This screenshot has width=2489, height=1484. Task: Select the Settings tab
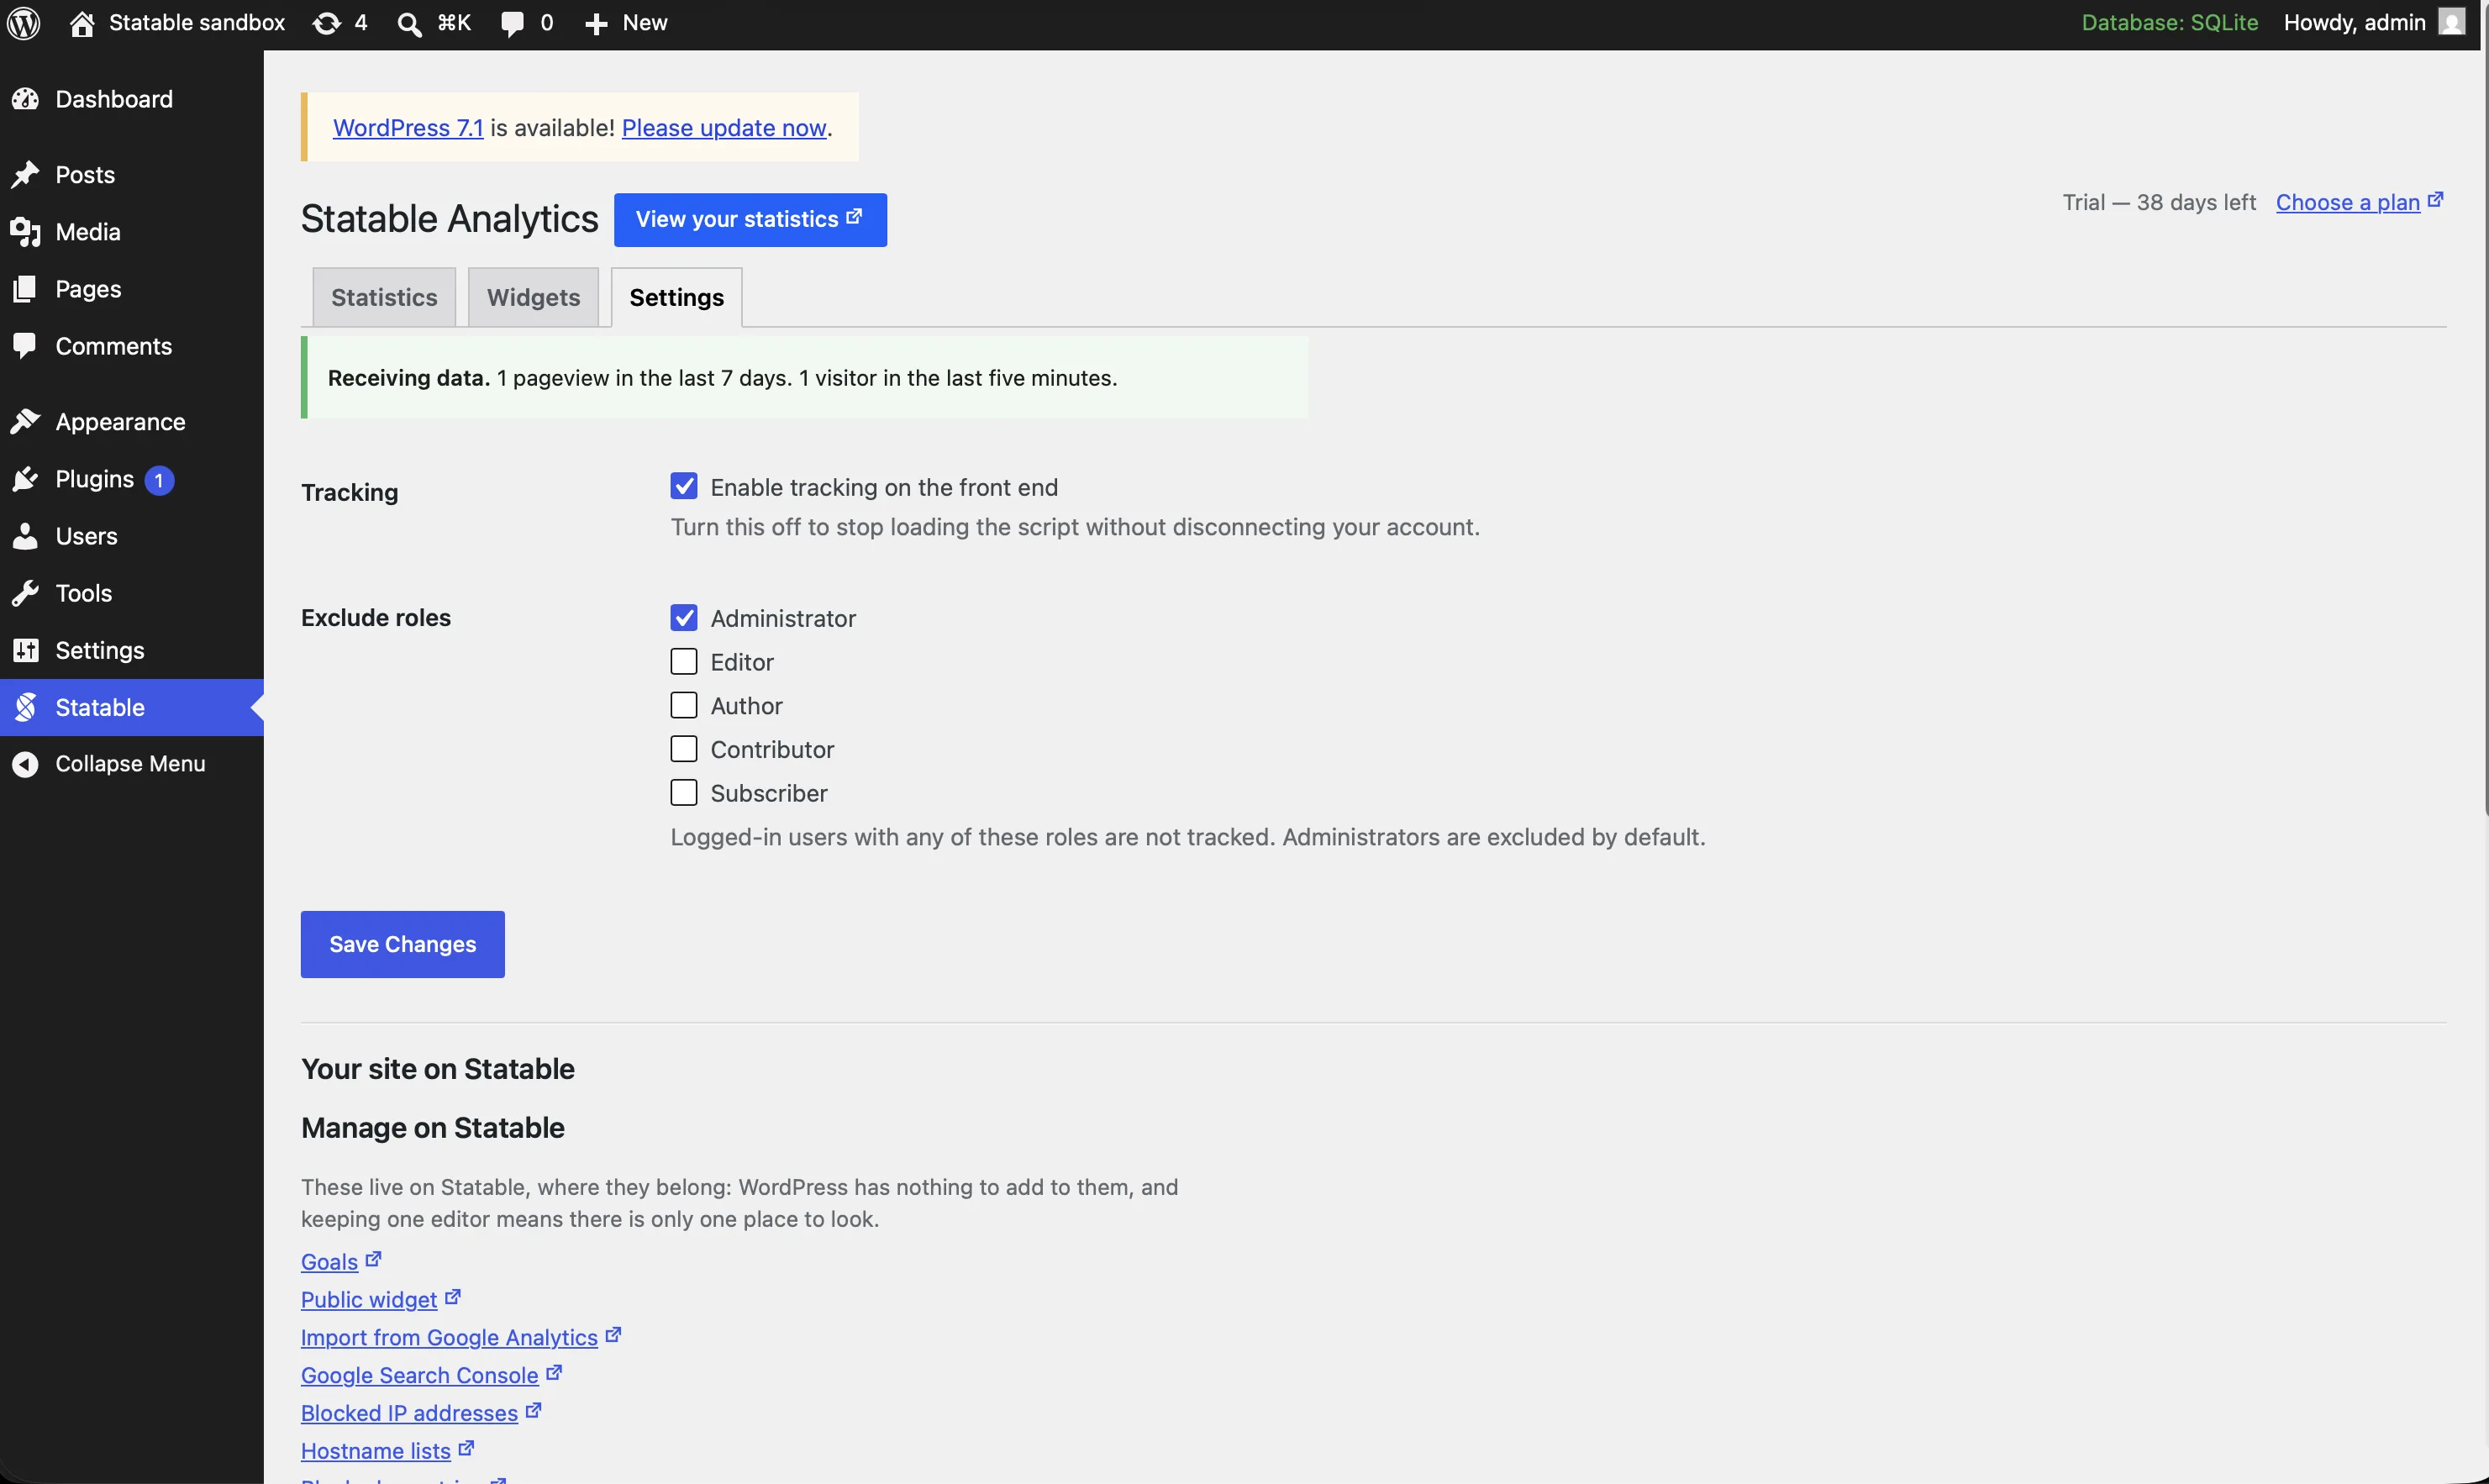677,297
